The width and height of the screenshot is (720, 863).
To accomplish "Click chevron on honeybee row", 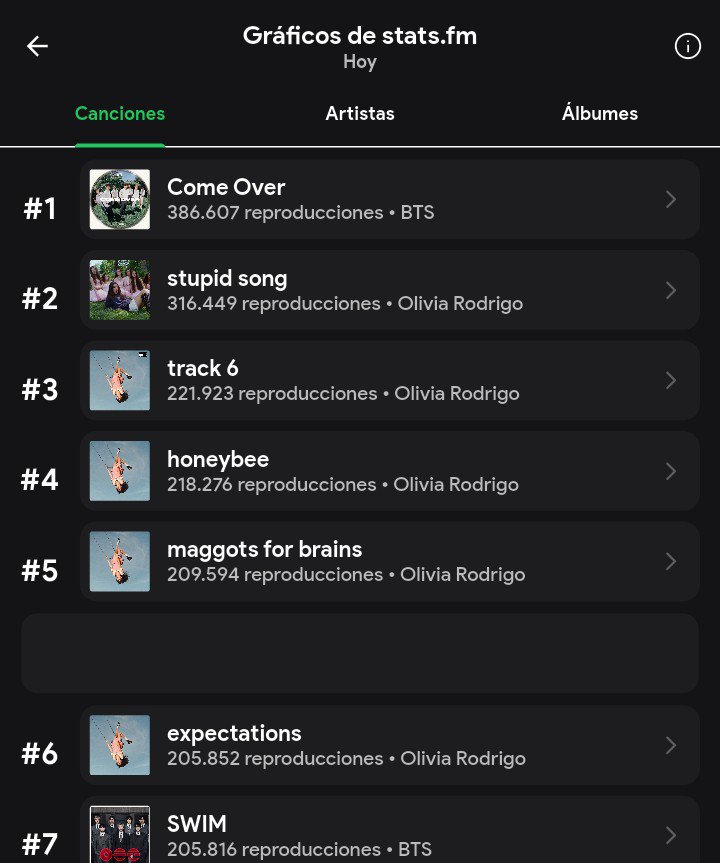I will (x=670, y=471).
